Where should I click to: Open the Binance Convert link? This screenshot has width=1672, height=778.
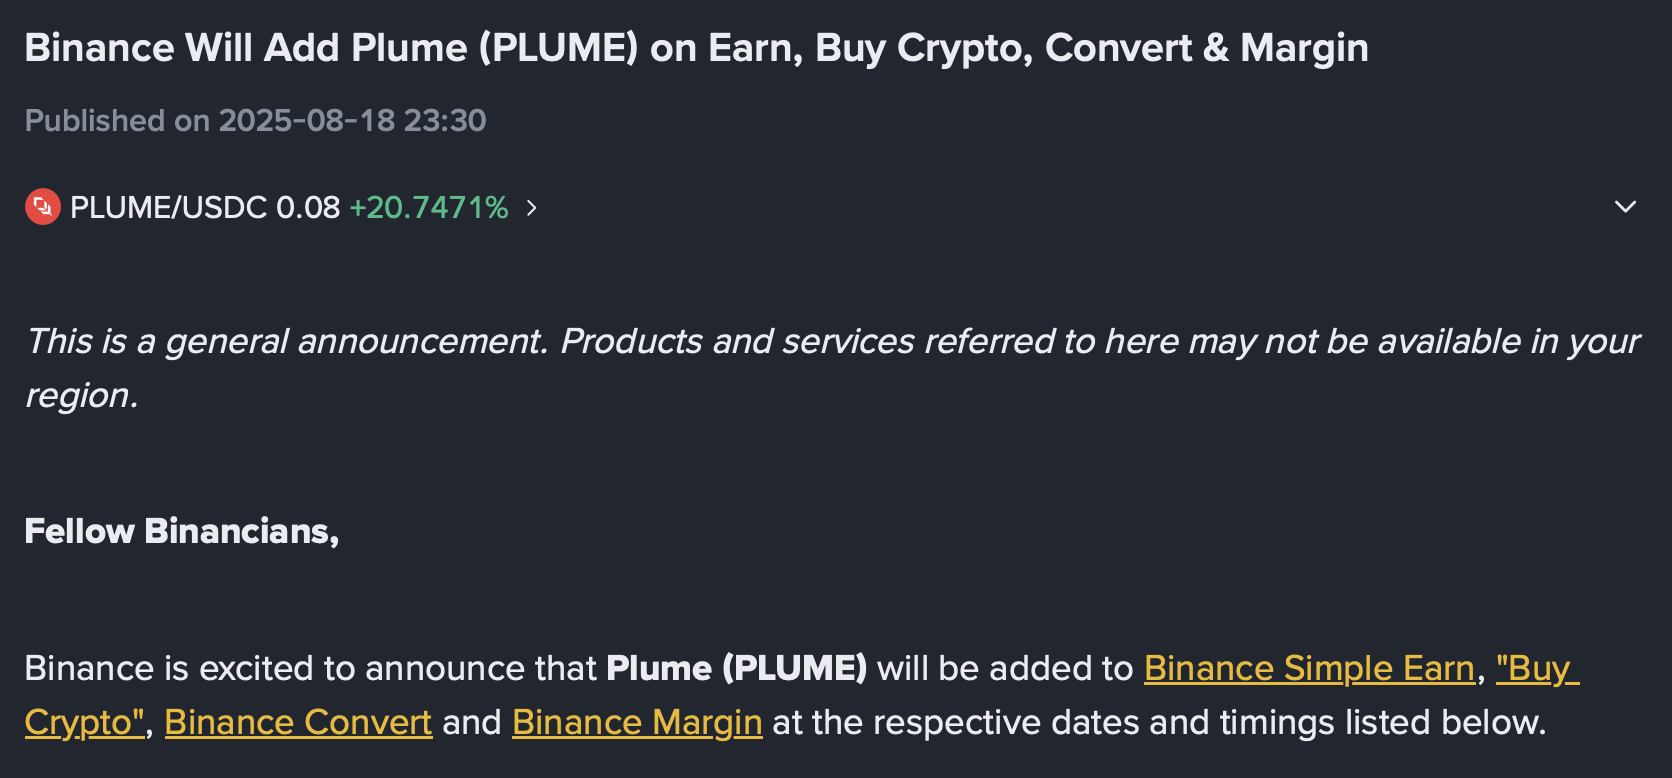tap(298, 722)
